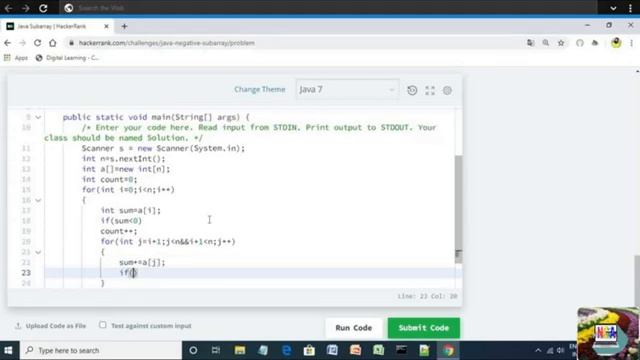Open Chrome's three-dot menu
This screenshot has height=360, width=640.
[x=631, y=43]
